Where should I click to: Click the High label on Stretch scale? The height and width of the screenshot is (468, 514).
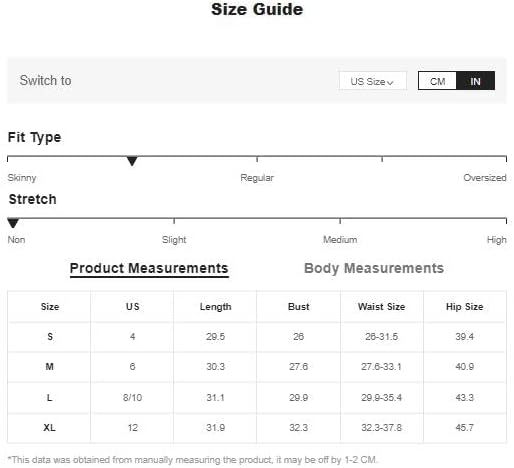[x=496, y=240]
